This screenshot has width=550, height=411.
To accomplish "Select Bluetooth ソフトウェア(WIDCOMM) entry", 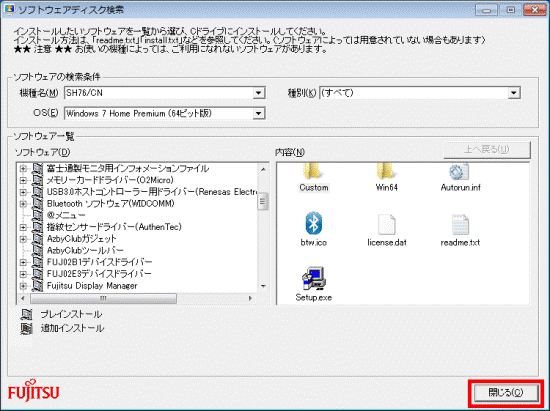I will tap(110, 204).
